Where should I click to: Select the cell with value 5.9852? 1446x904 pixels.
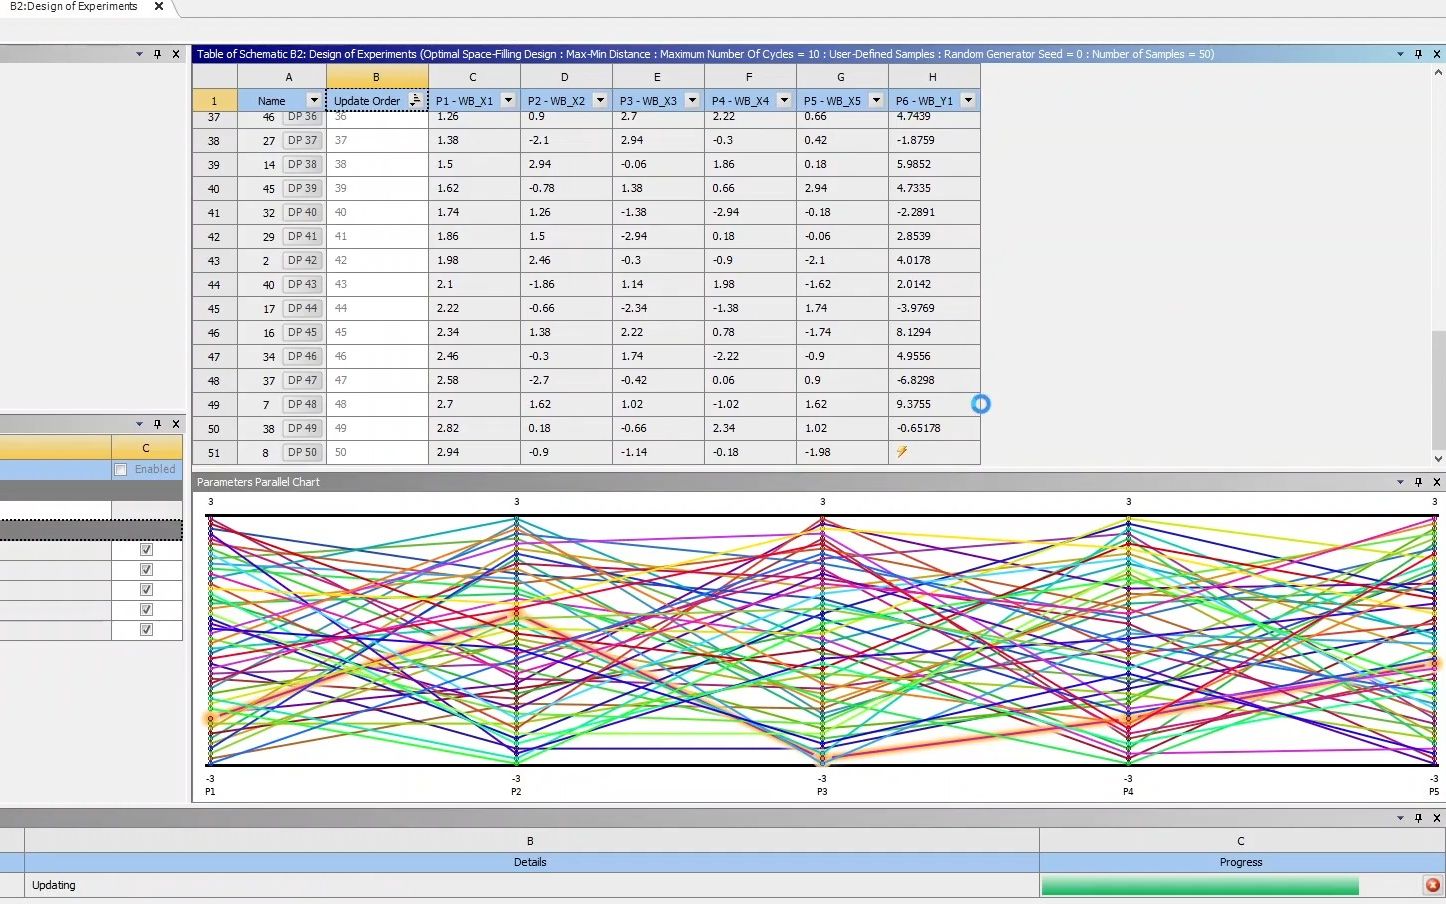point(934,164)
